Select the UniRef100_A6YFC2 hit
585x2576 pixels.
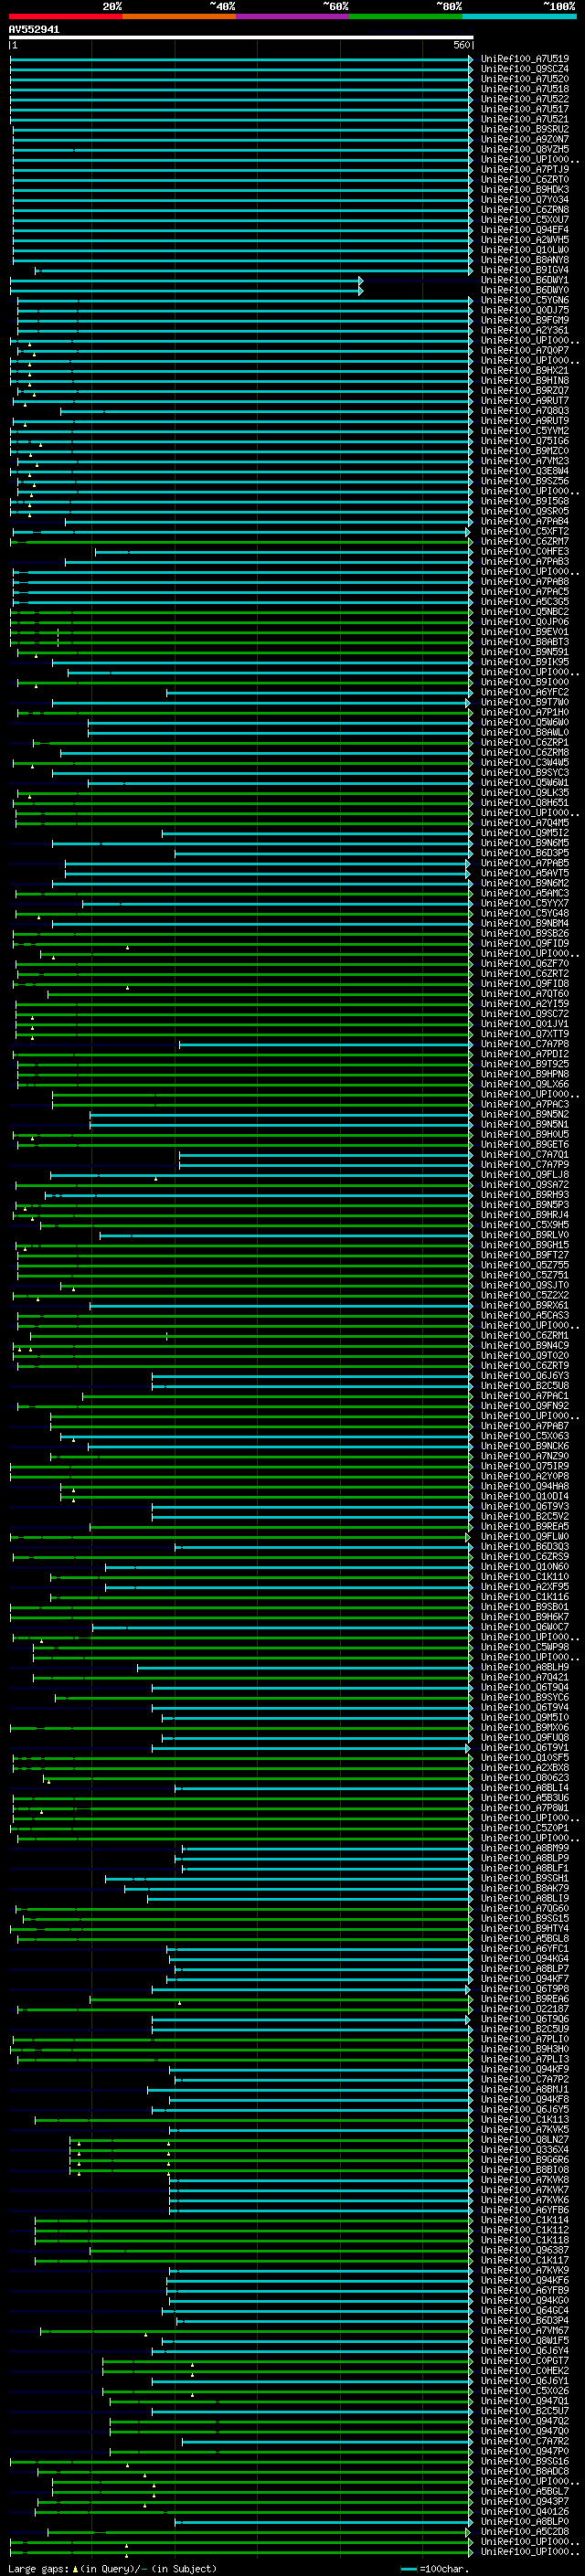click(x=525, y=692)
